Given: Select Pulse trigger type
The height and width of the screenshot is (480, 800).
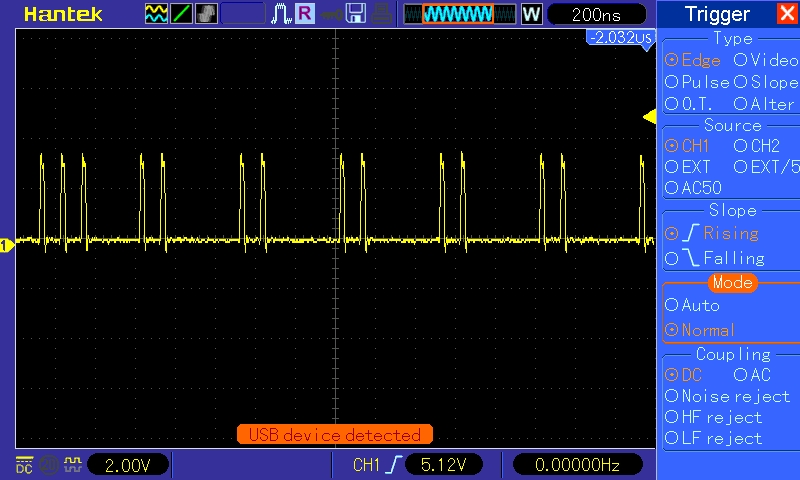Looking at the screenshot, I should tap(697, 82).
